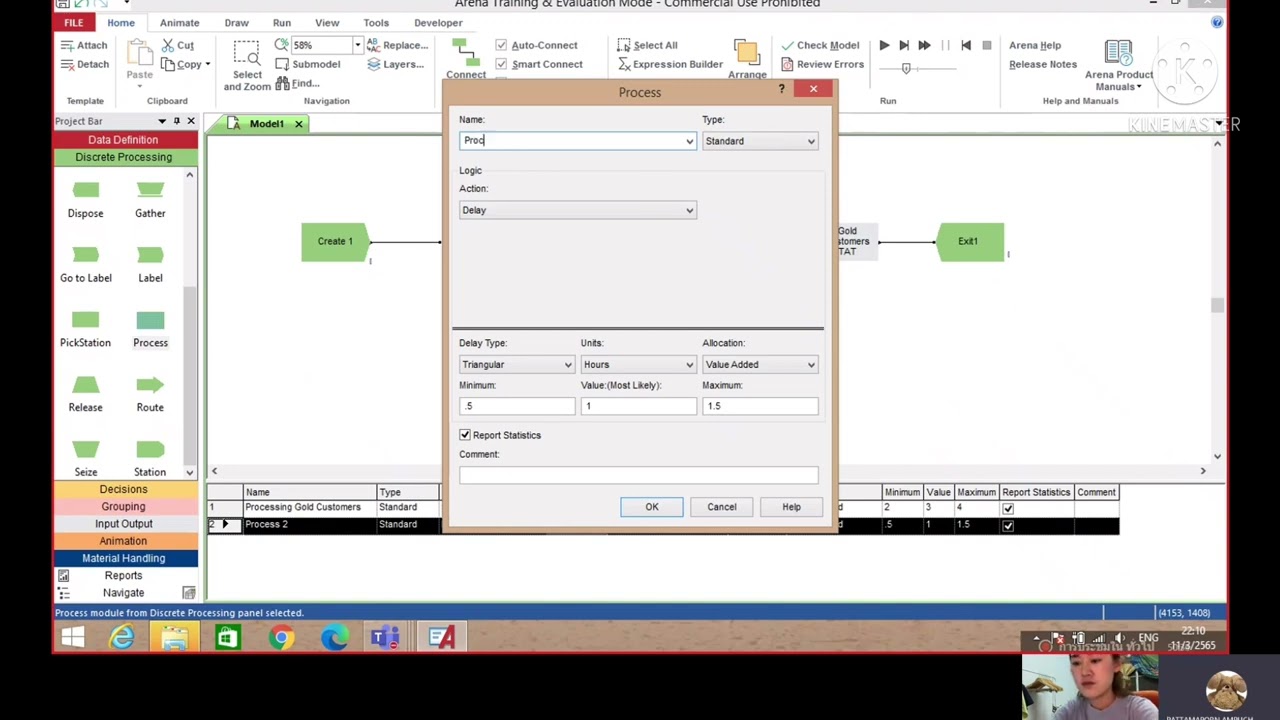Uncheck Report Statistics in Process dialog
The height and width of the screenshot is (720, 1280).
[x=465, y=435]
